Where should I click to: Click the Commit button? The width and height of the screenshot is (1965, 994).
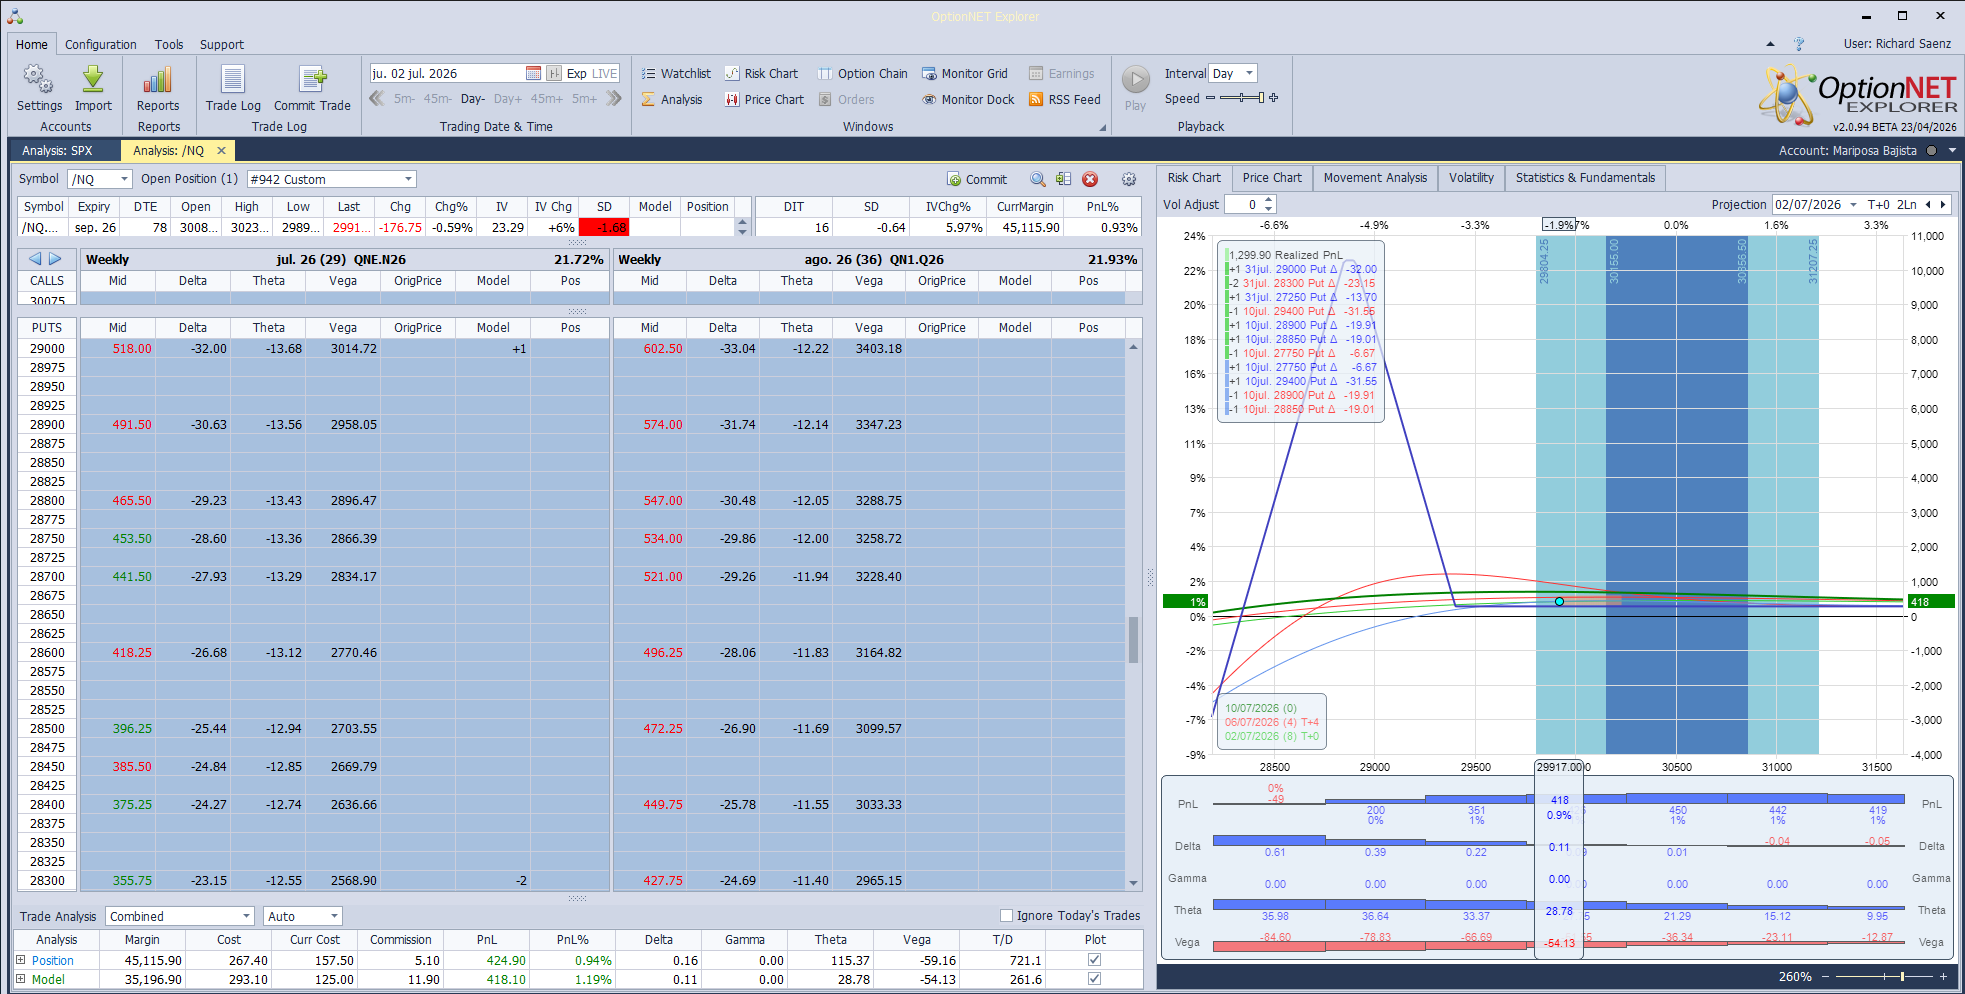[977, 179]
